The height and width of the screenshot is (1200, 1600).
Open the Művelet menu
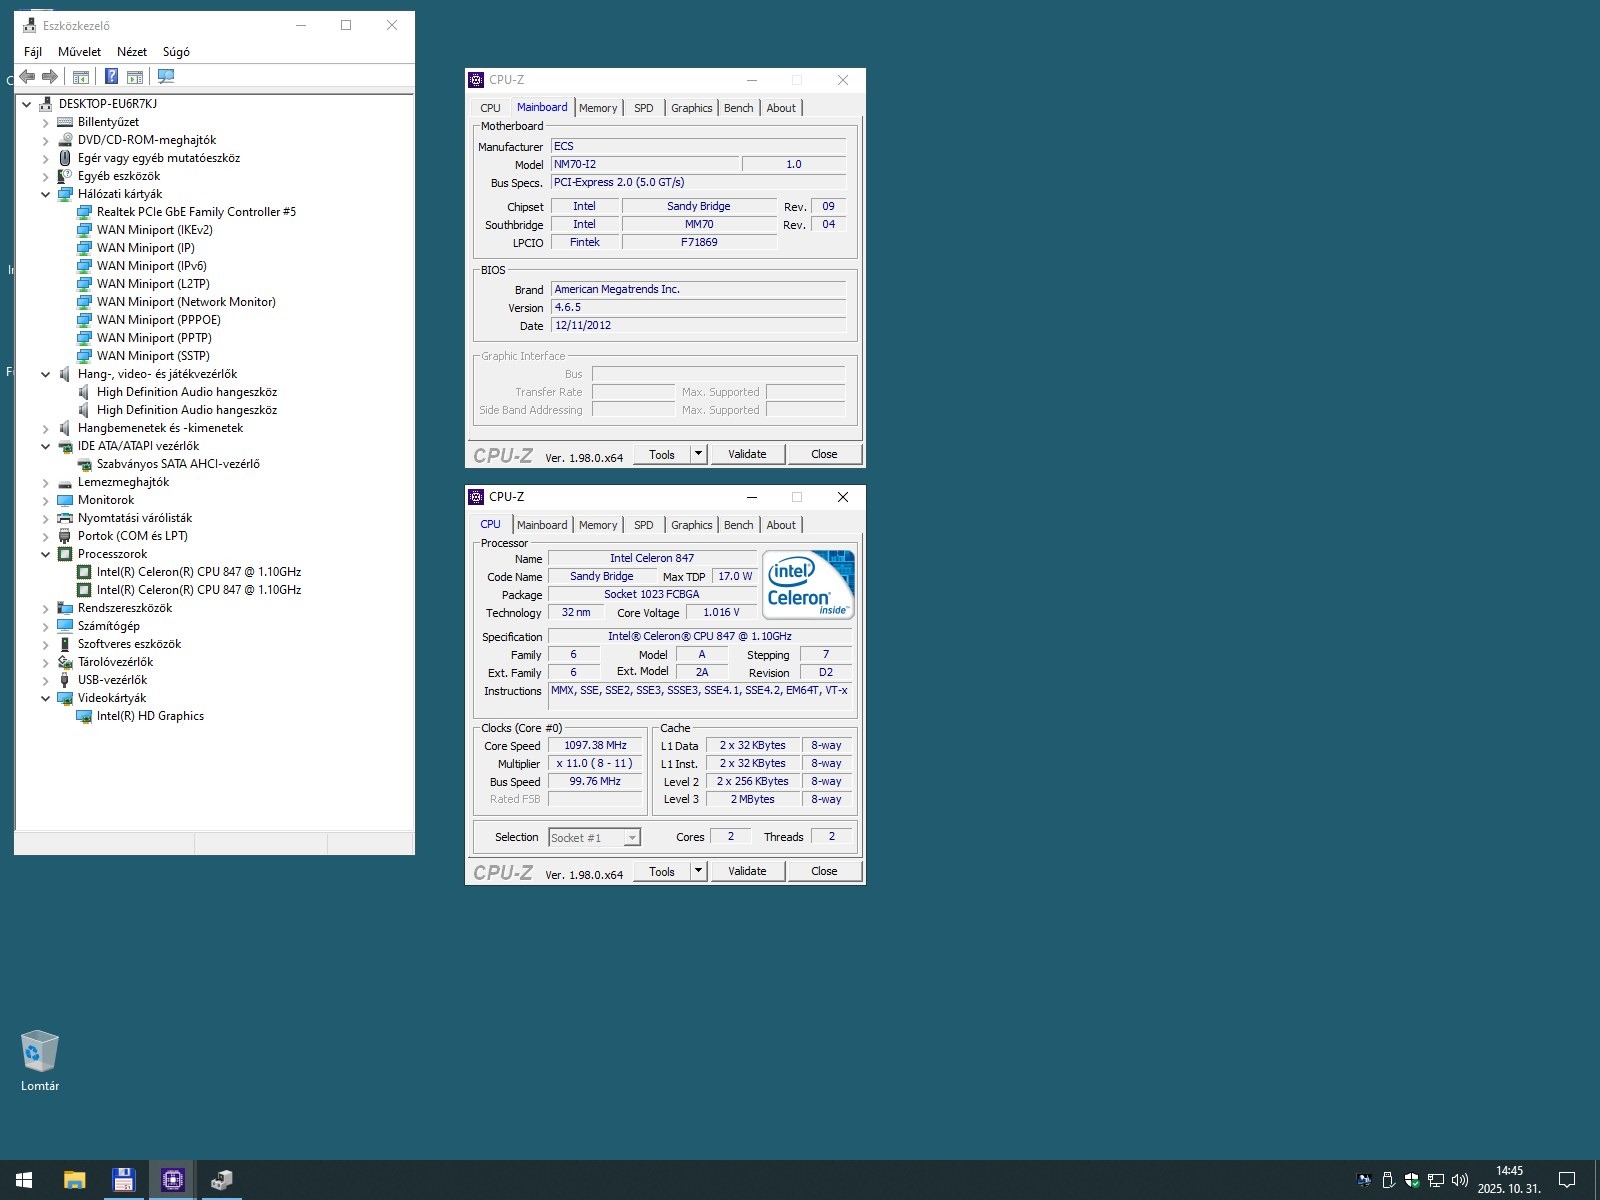[79, 52]
